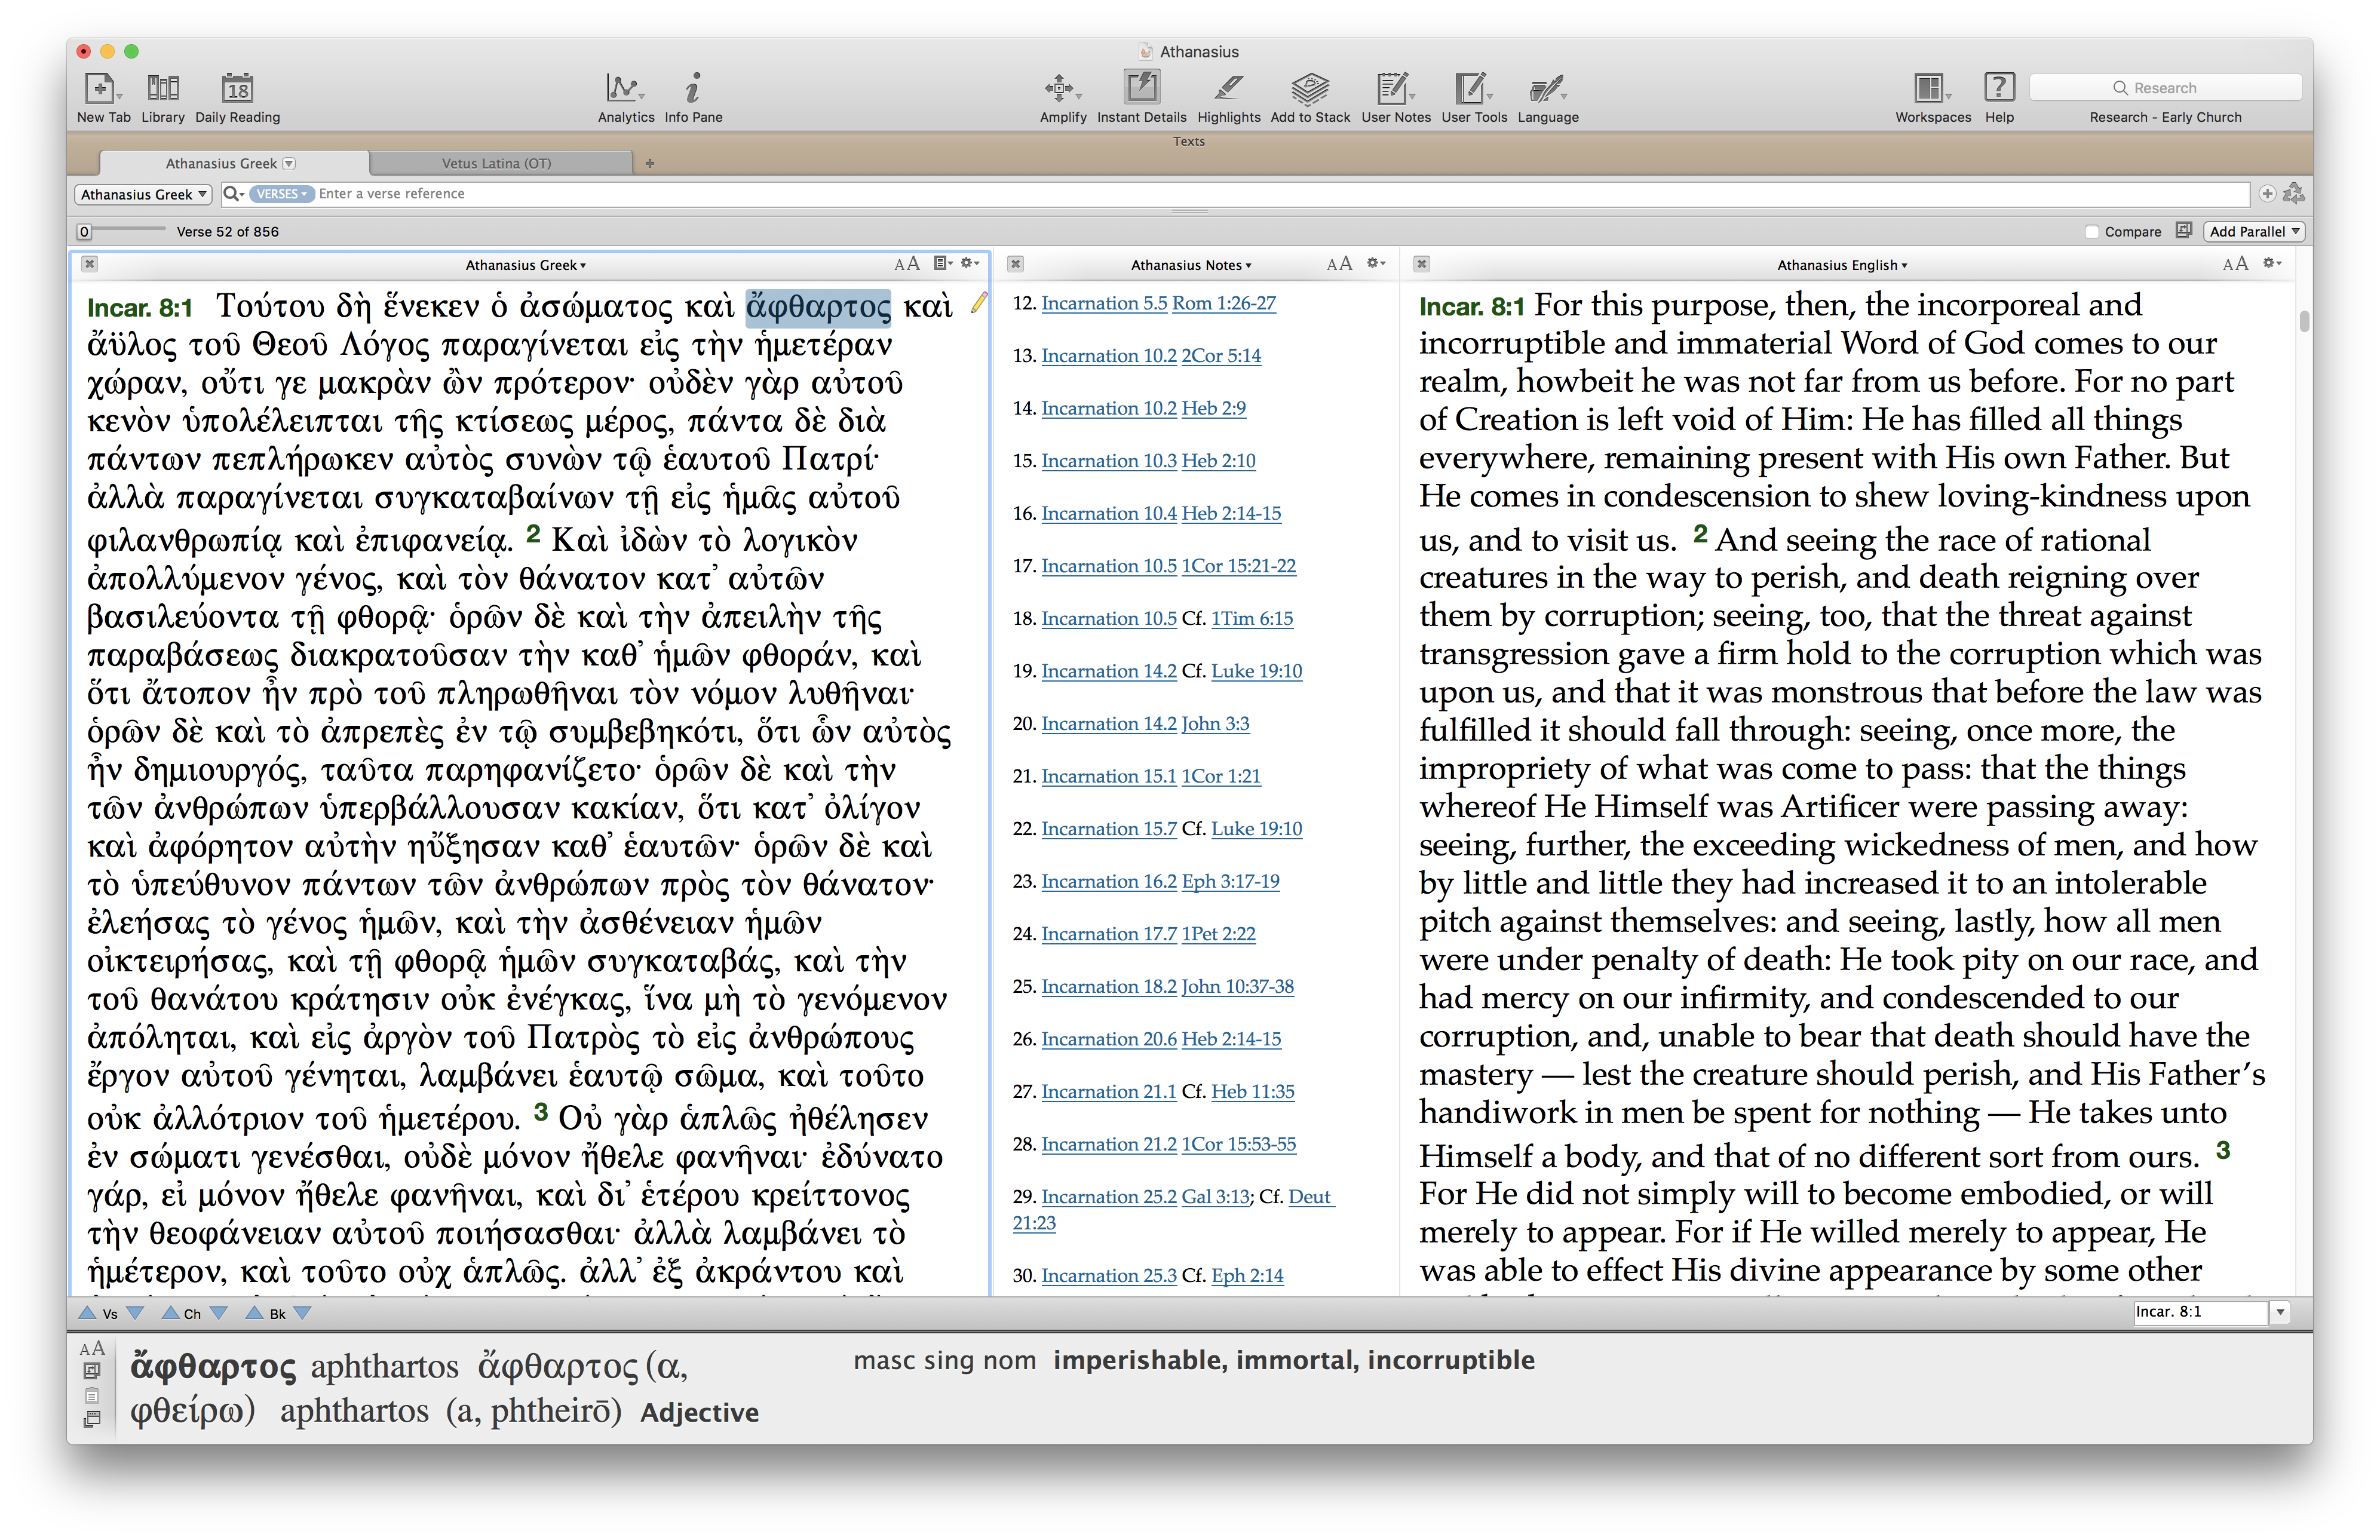Follow the Luke 19:10 link in note 19
2380x1540 pixels.
coord(1257,671)
